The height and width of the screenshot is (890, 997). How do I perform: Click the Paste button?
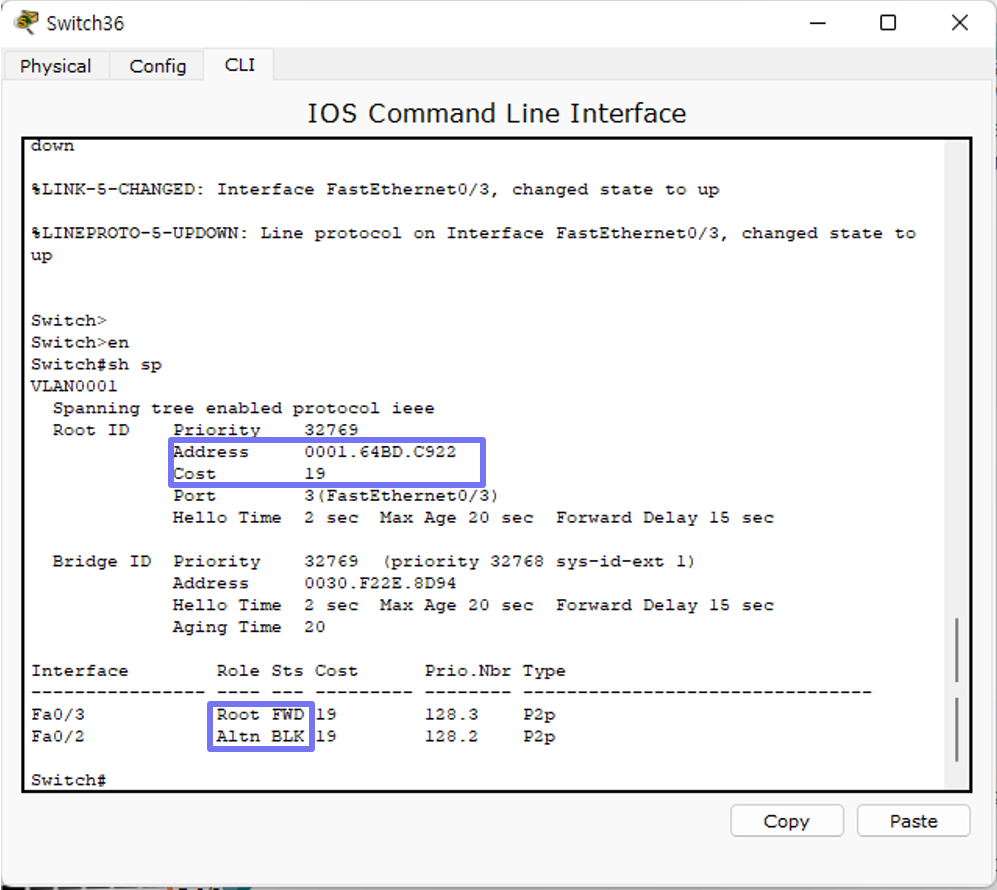(x=913, y=821)
